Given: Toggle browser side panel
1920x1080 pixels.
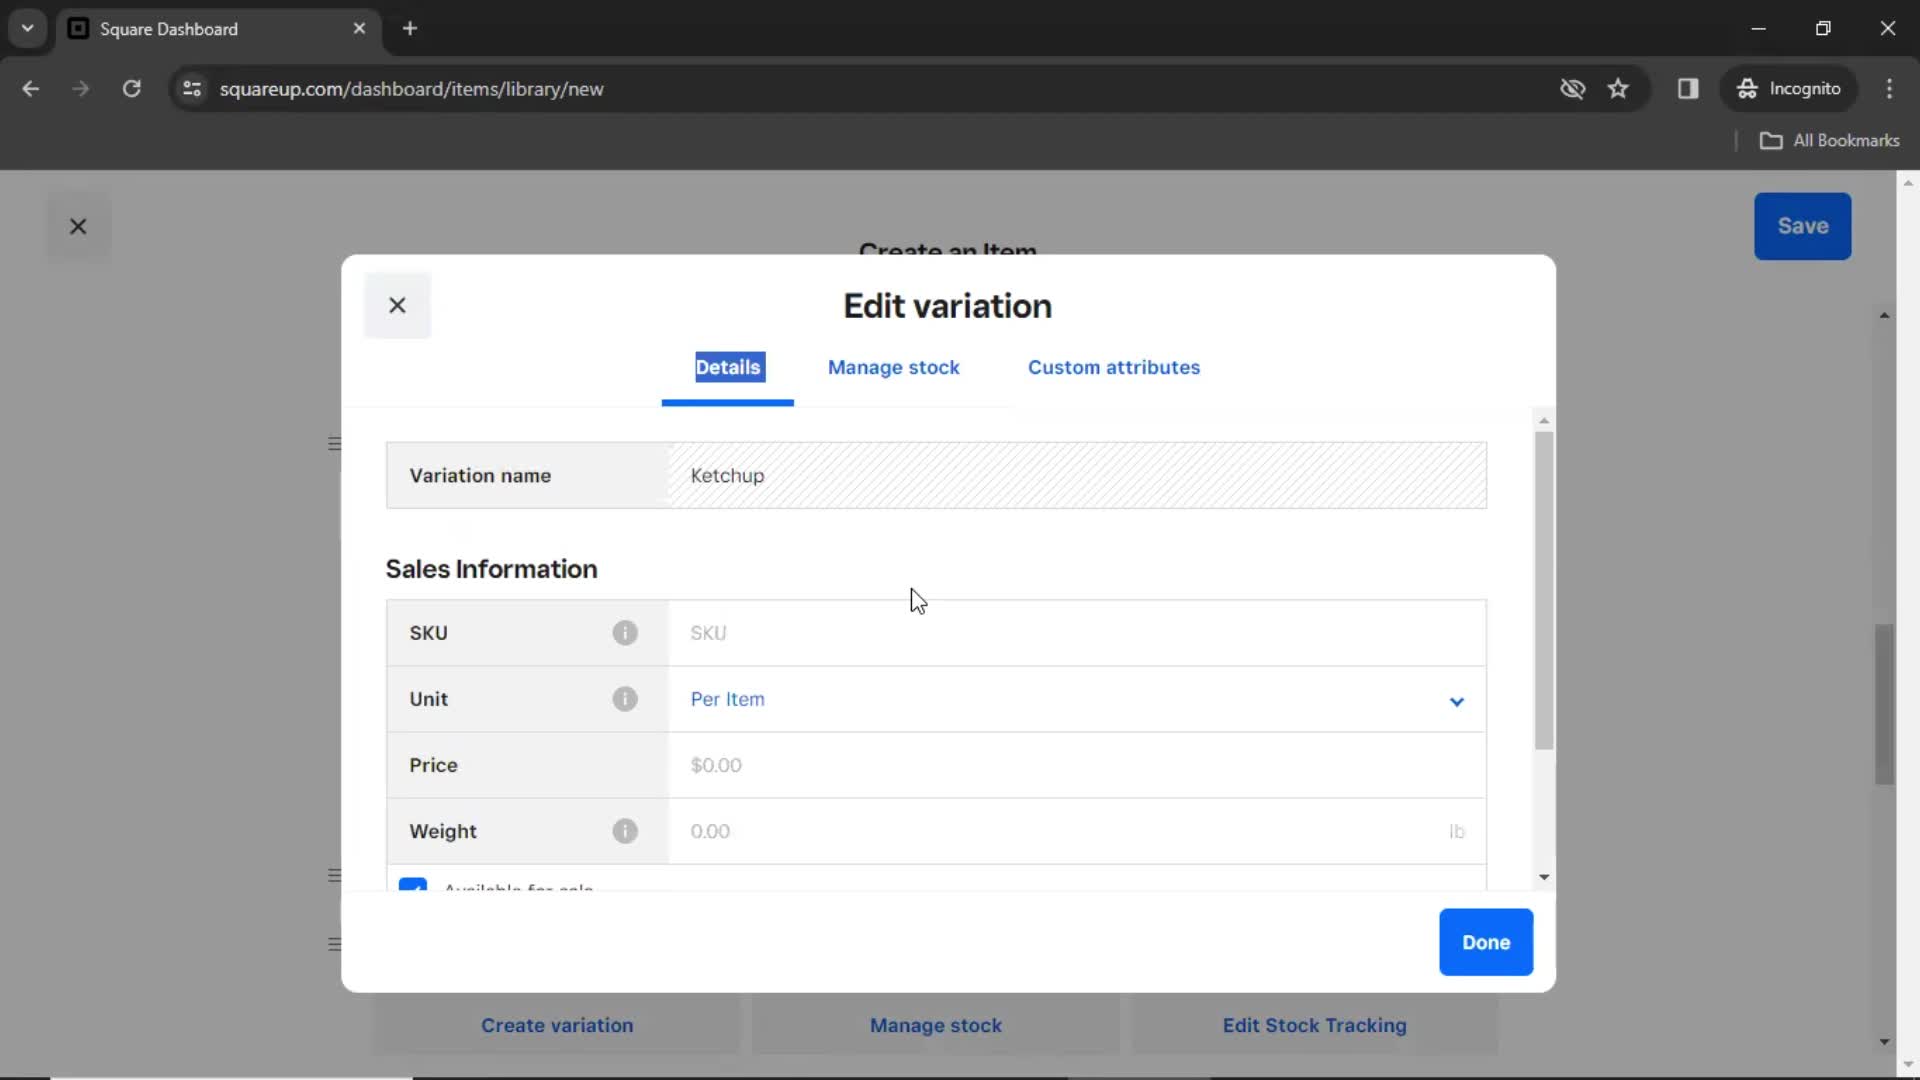Looking at the screenshot, I should pyautogui.click(x=1688, y=89).
